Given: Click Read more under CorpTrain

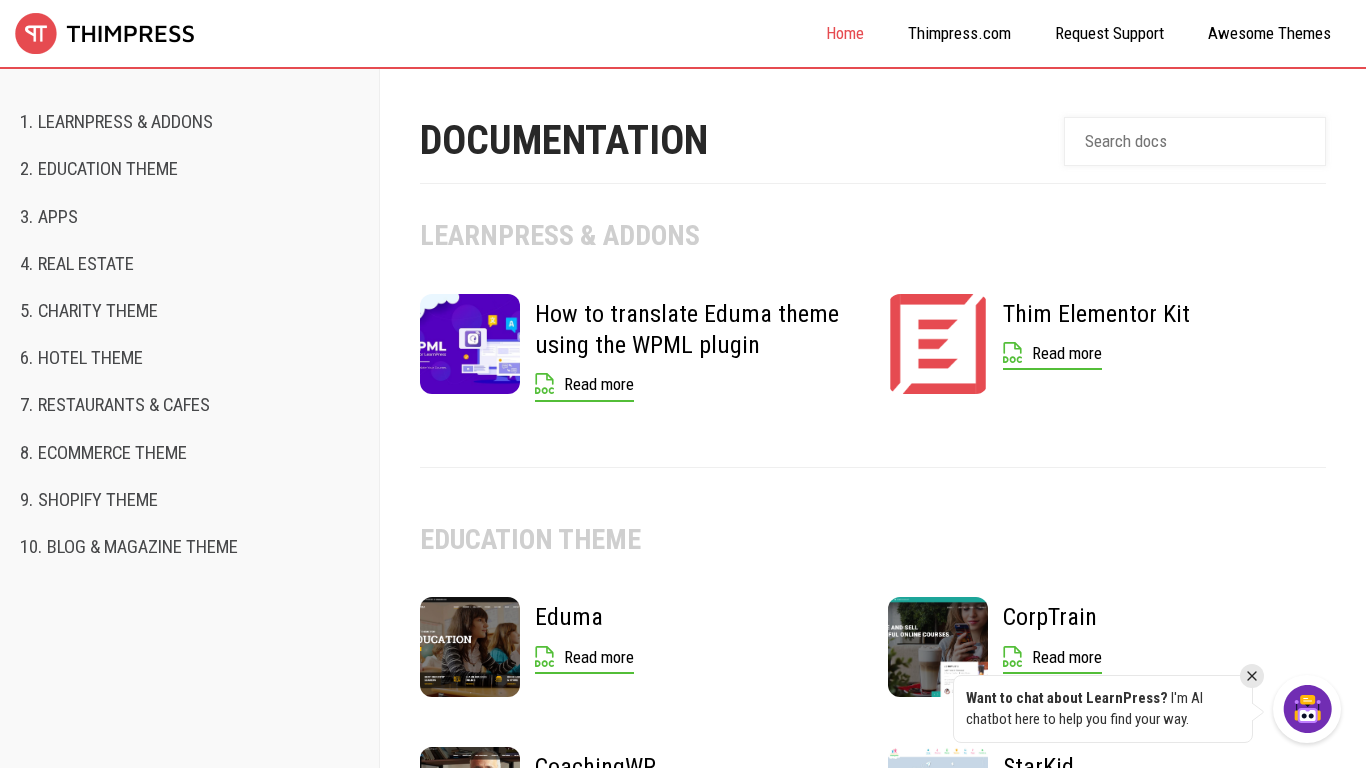Looking at the screenshot, I should coord(1066,657).
